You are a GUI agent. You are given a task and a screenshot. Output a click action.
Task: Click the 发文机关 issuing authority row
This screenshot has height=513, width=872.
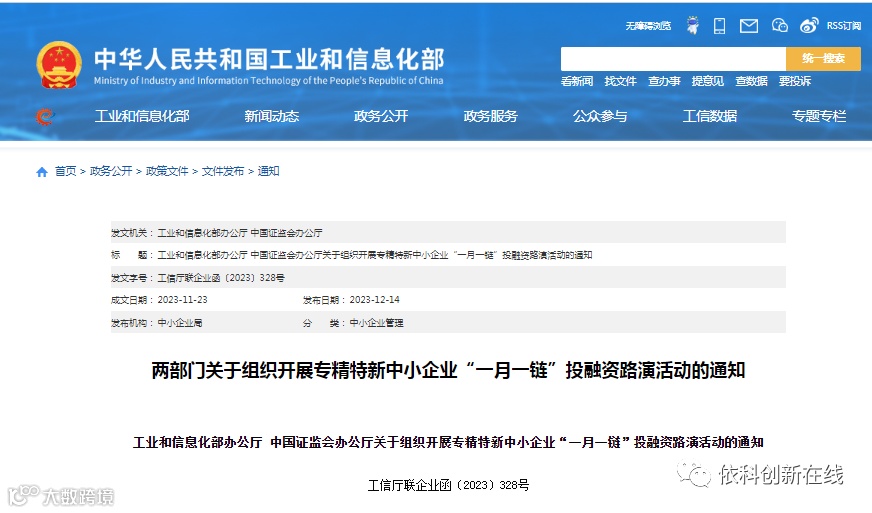[x=448, y=233]
